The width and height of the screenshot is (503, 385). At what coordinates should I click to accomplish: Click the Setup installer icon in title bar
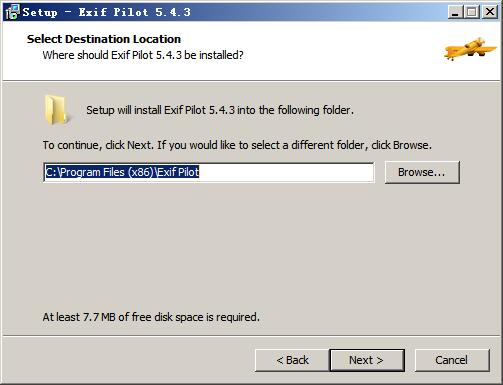tap(13, 12)
